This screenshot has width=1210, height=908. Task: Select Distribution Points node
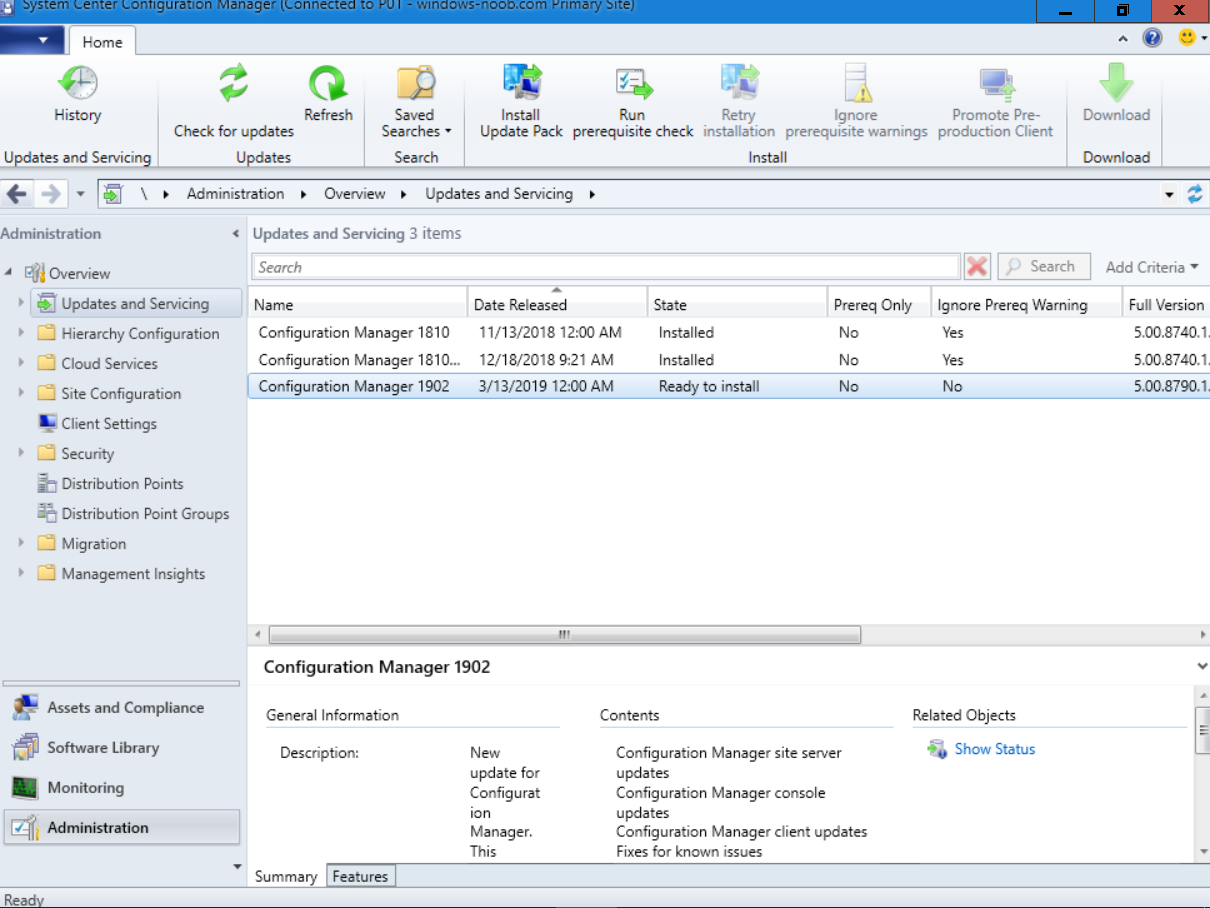122,483
